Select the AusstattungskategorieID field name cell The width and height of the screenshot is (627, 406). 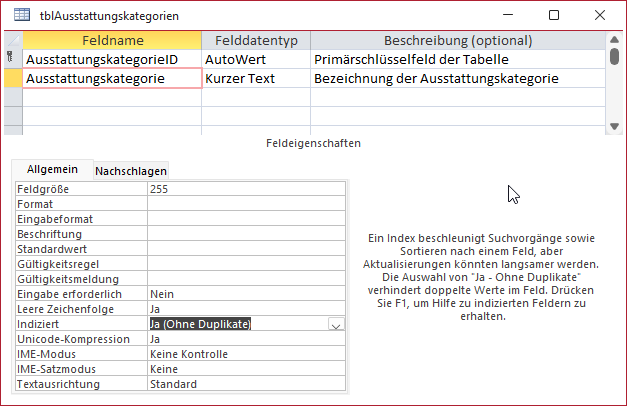(112, 59)
